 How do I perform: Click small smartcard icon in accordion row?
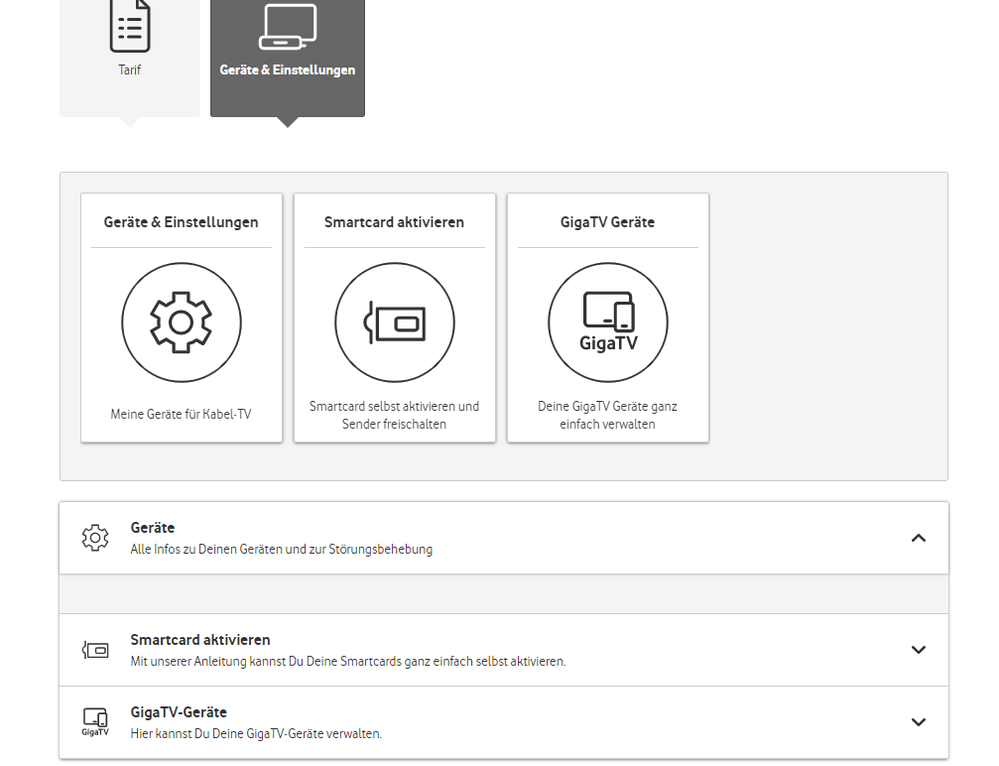pyautogui.click(x=96, y=650)
